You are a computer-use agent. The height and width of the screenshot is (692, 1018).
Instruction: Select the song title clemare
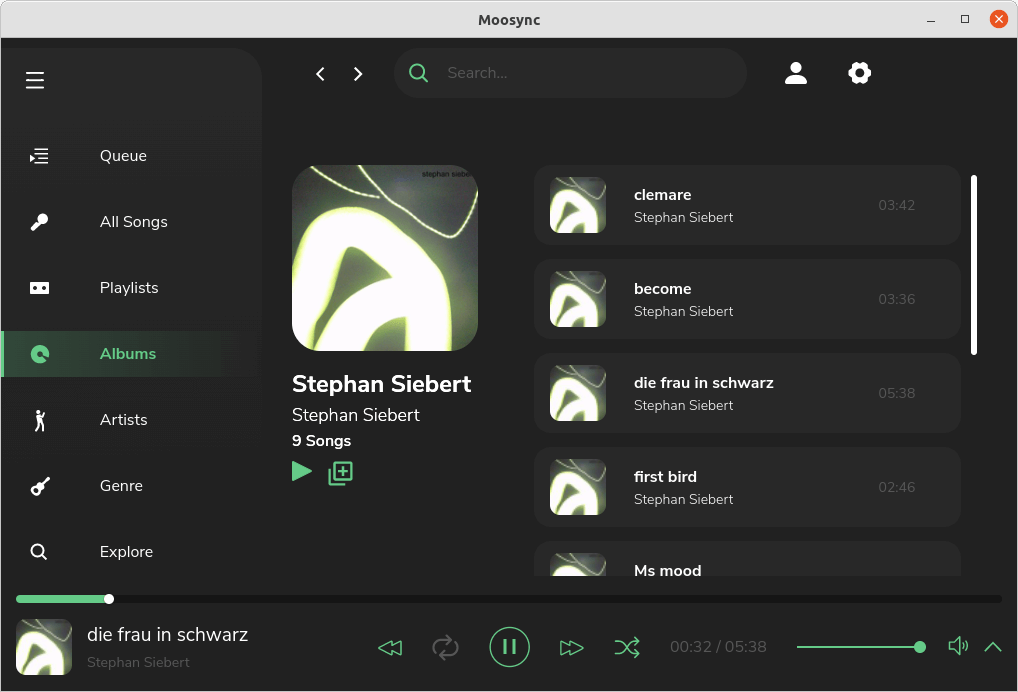[663, 195]
